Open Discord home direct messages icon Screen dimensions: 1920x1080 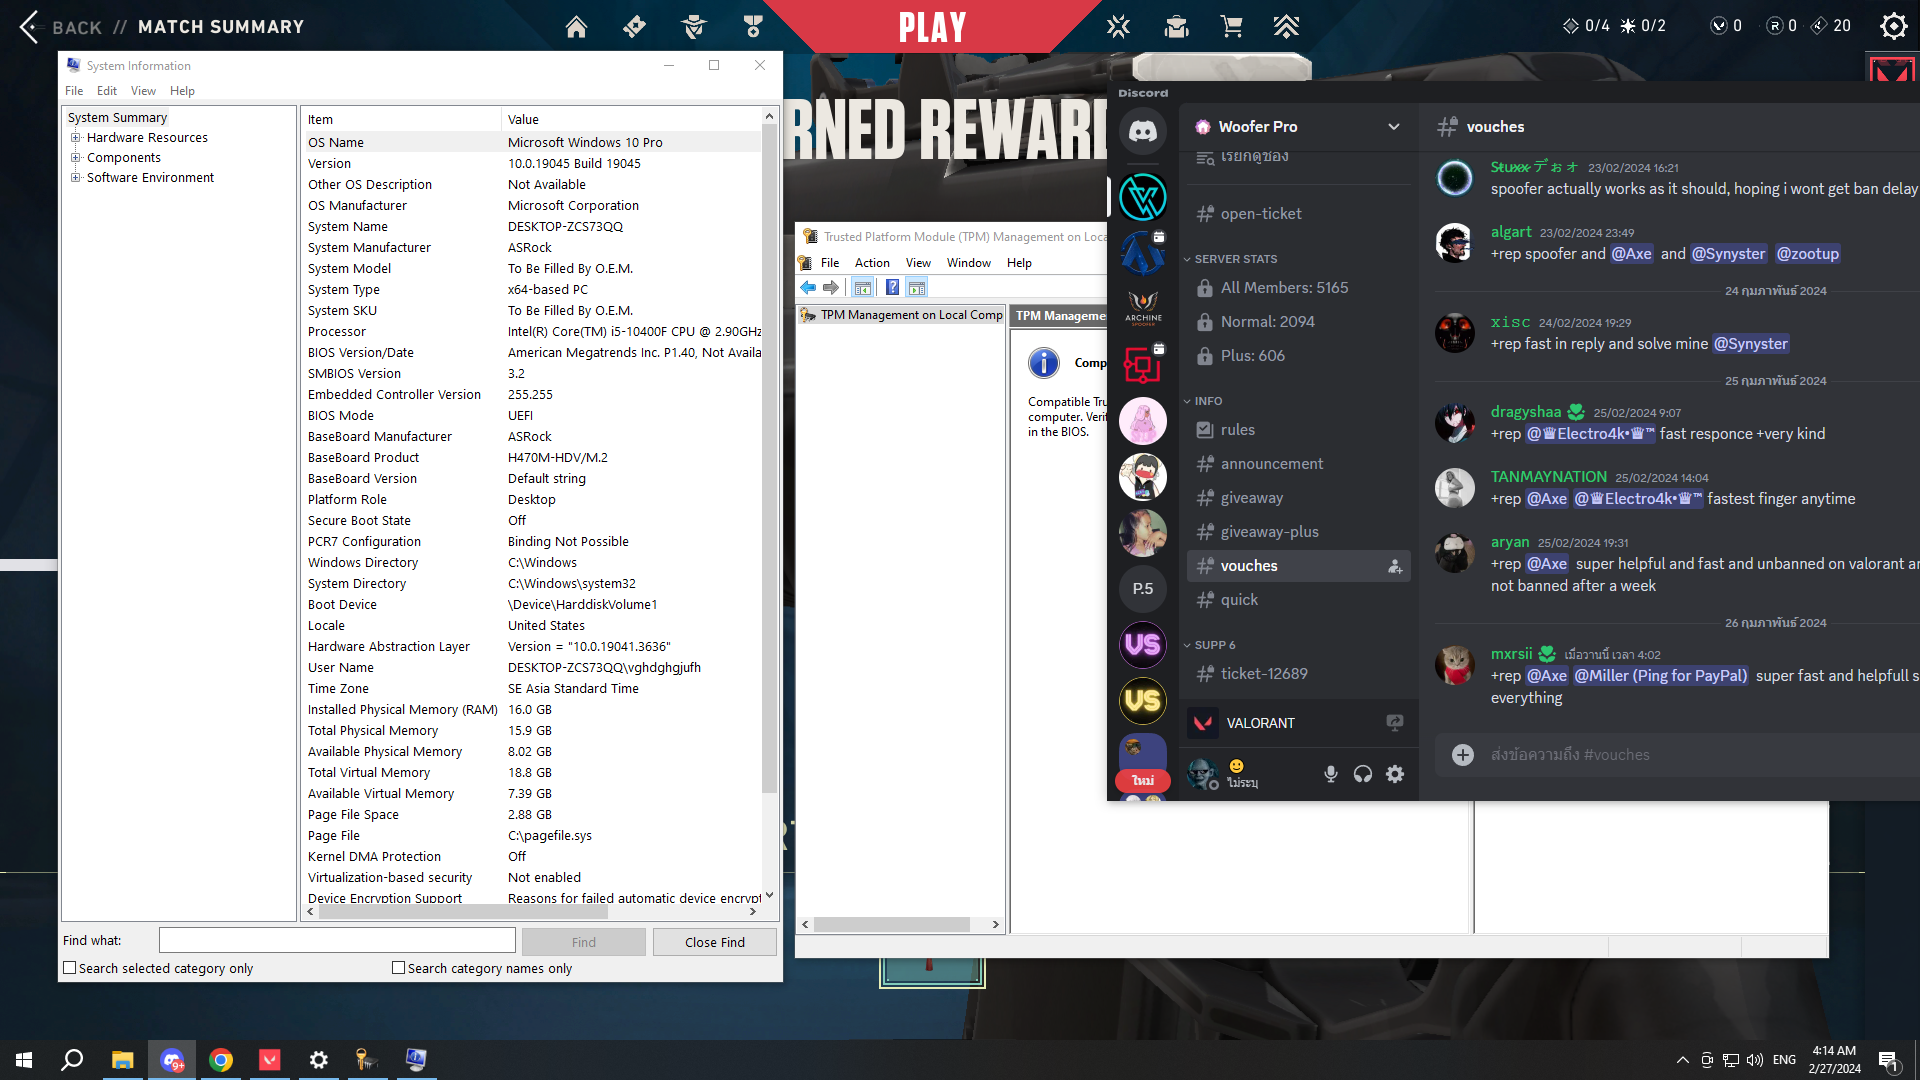click(1143, 131)
